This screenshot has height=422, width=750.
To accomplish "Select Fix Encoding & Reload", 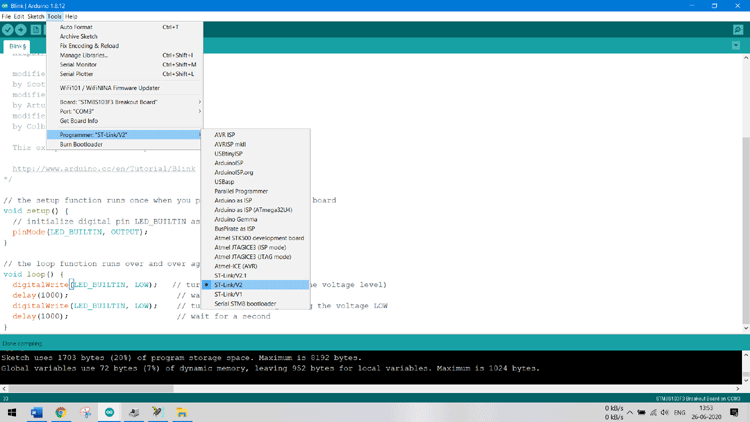I will coord(124,46).
